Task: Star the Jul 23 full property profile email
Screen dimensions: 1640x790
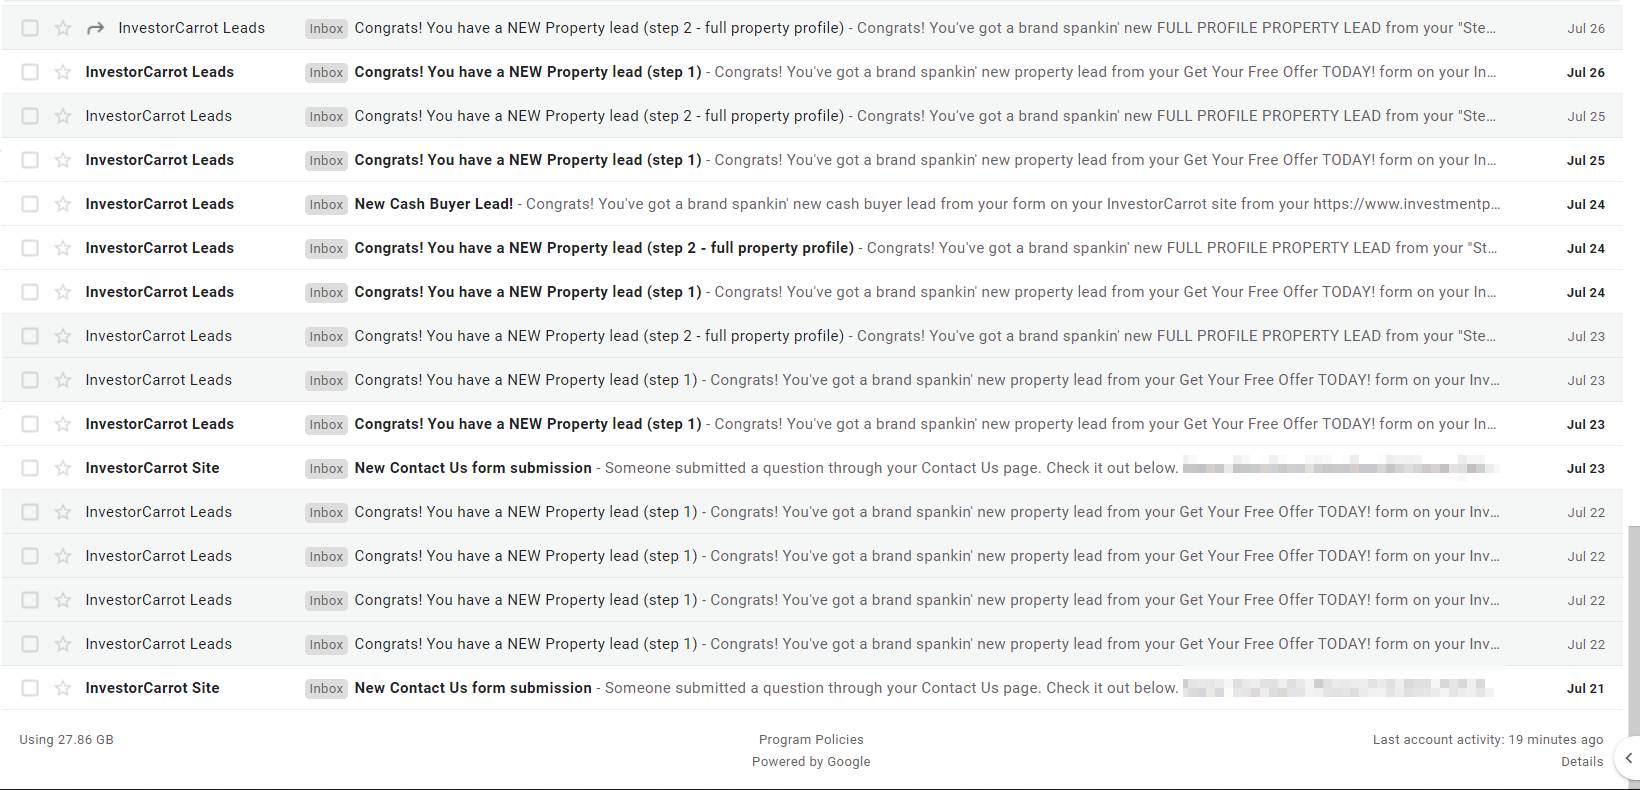Action: (x=63, y=336)
